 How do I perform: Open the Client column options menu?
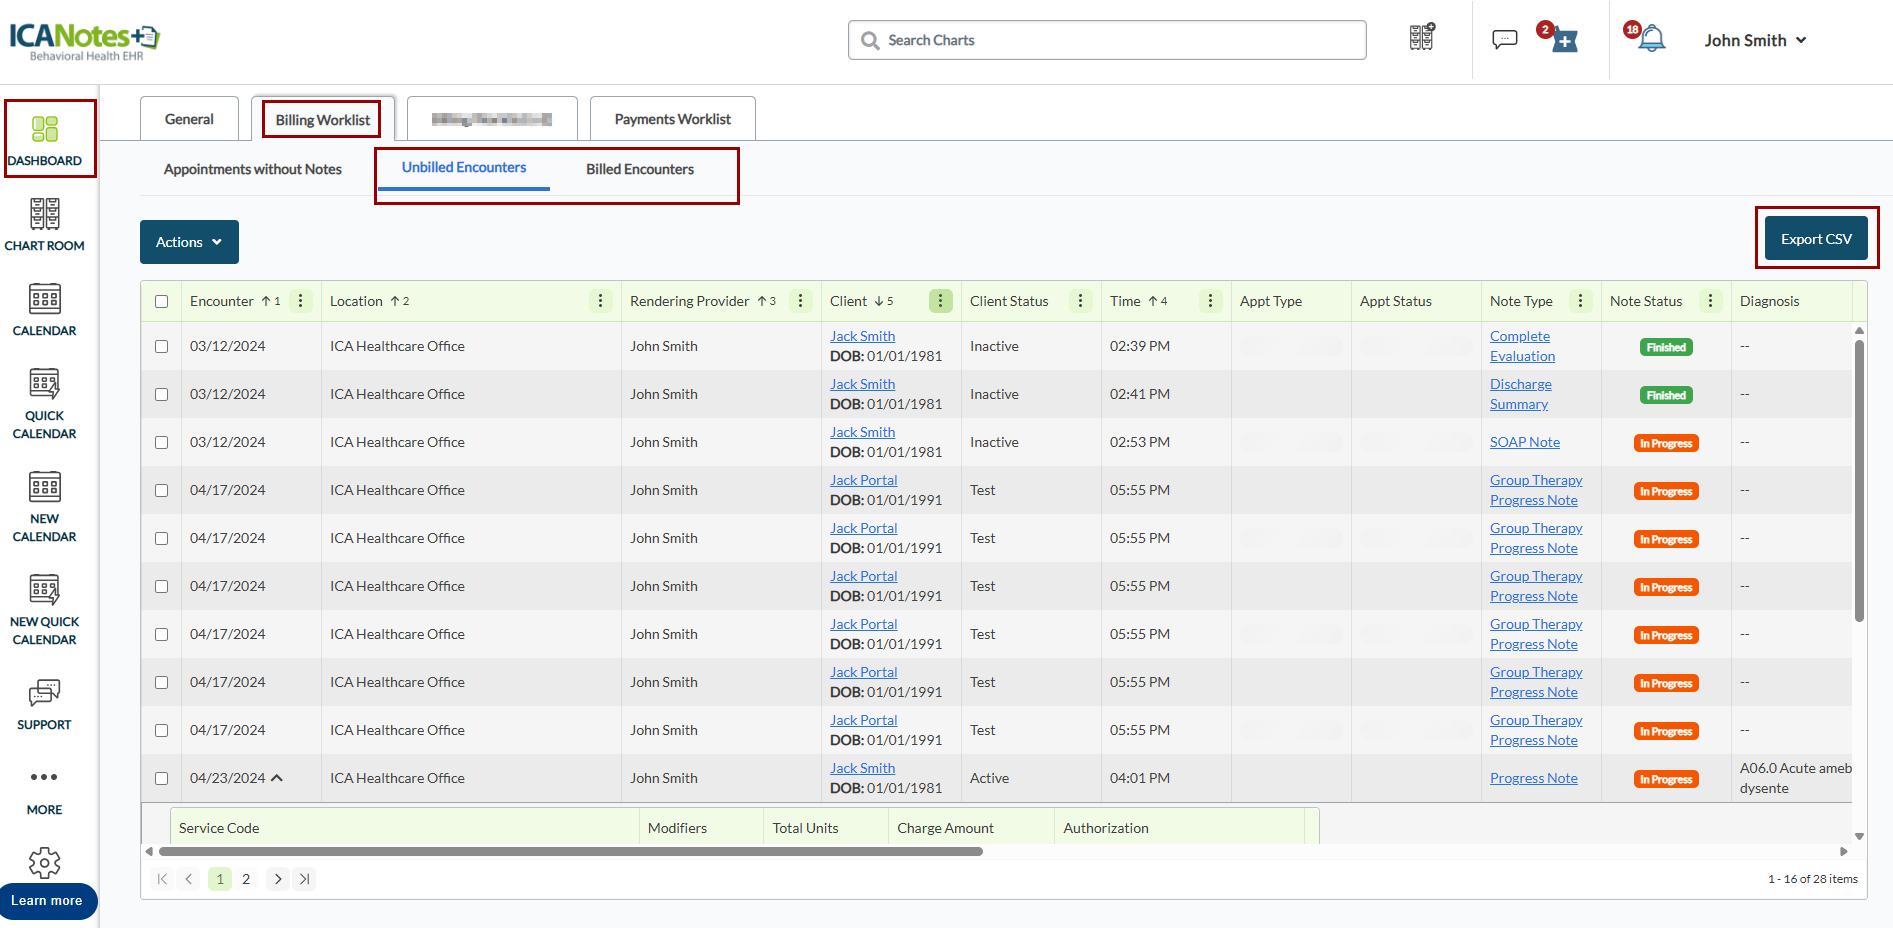click(x=940, y=301)
